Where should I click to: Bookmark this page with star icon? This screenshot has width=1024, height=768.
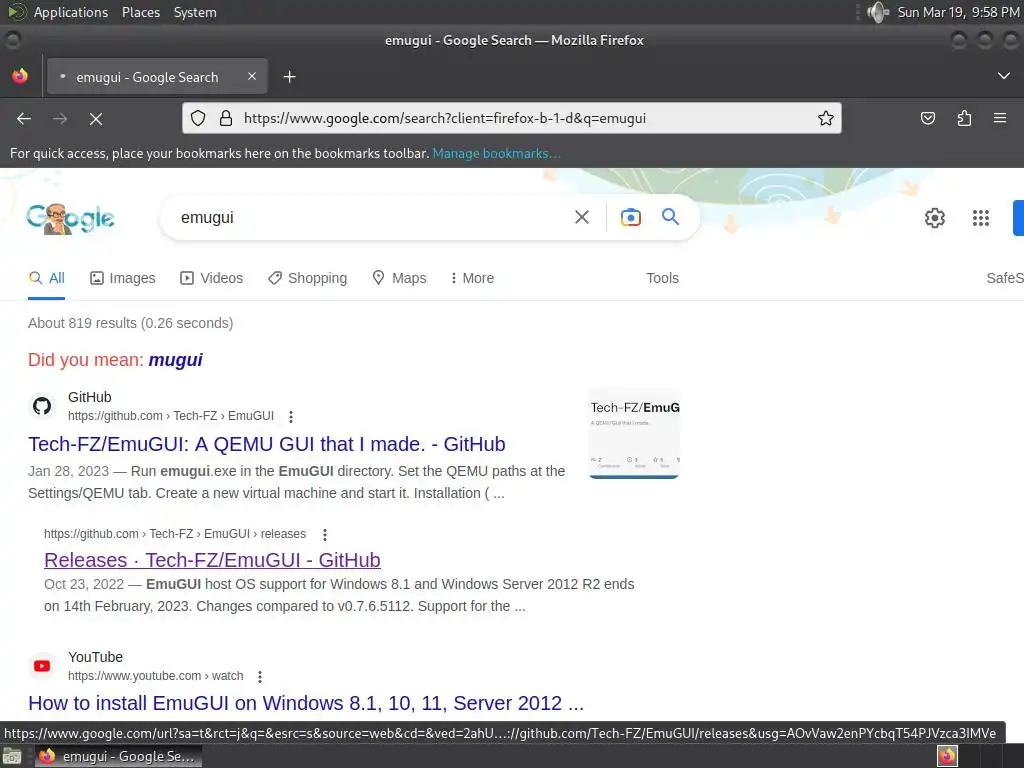click(825, 118)
